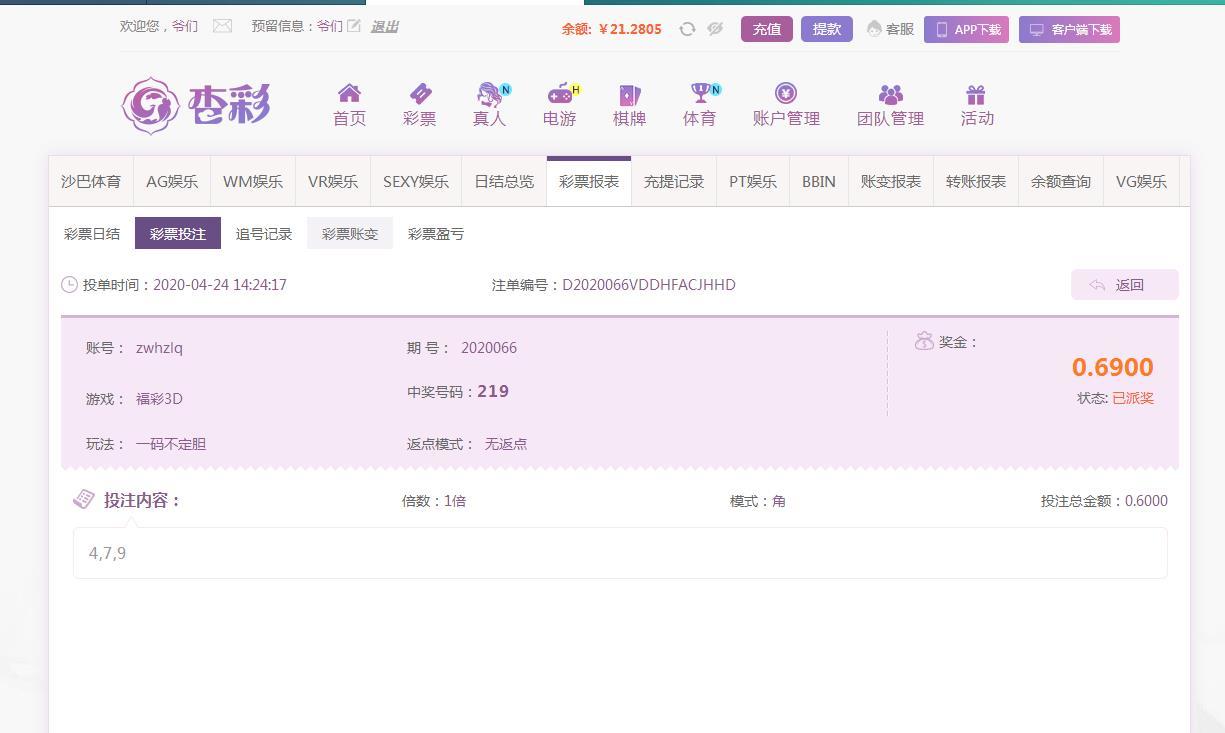Image resolution: width=1225 pixels, height=733 pixels.
Task: Select the 追号记录 sub-tab
Action: coord(264,233)
